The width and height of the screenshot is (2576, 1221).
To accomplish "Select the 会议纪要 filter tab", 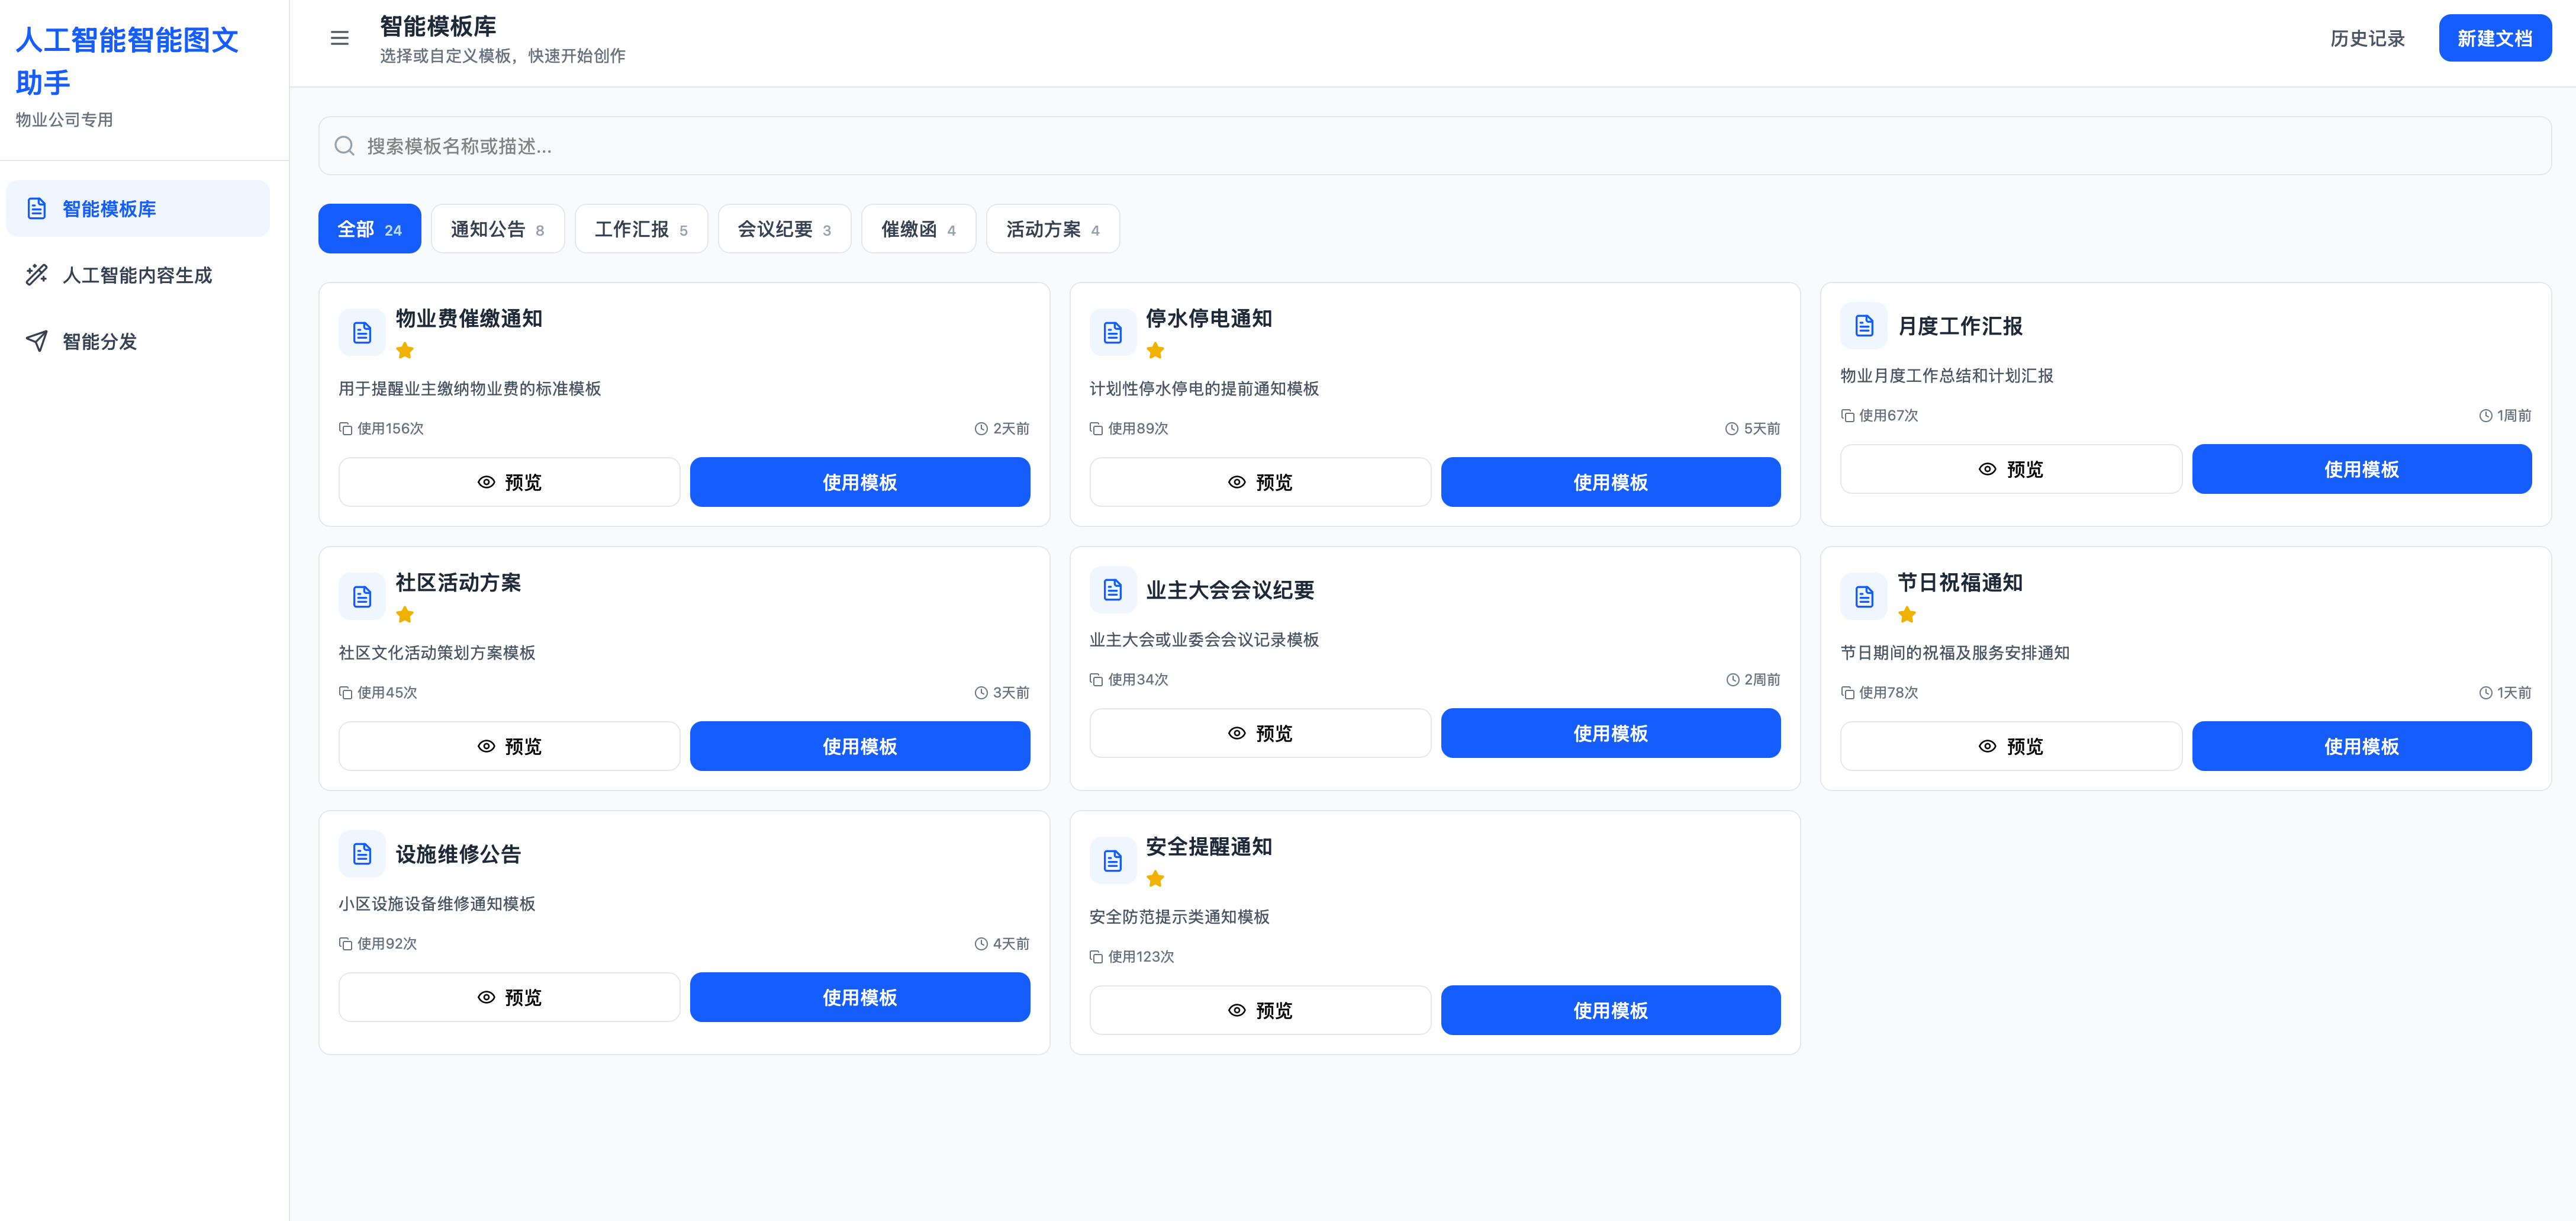I will [785, 229].
